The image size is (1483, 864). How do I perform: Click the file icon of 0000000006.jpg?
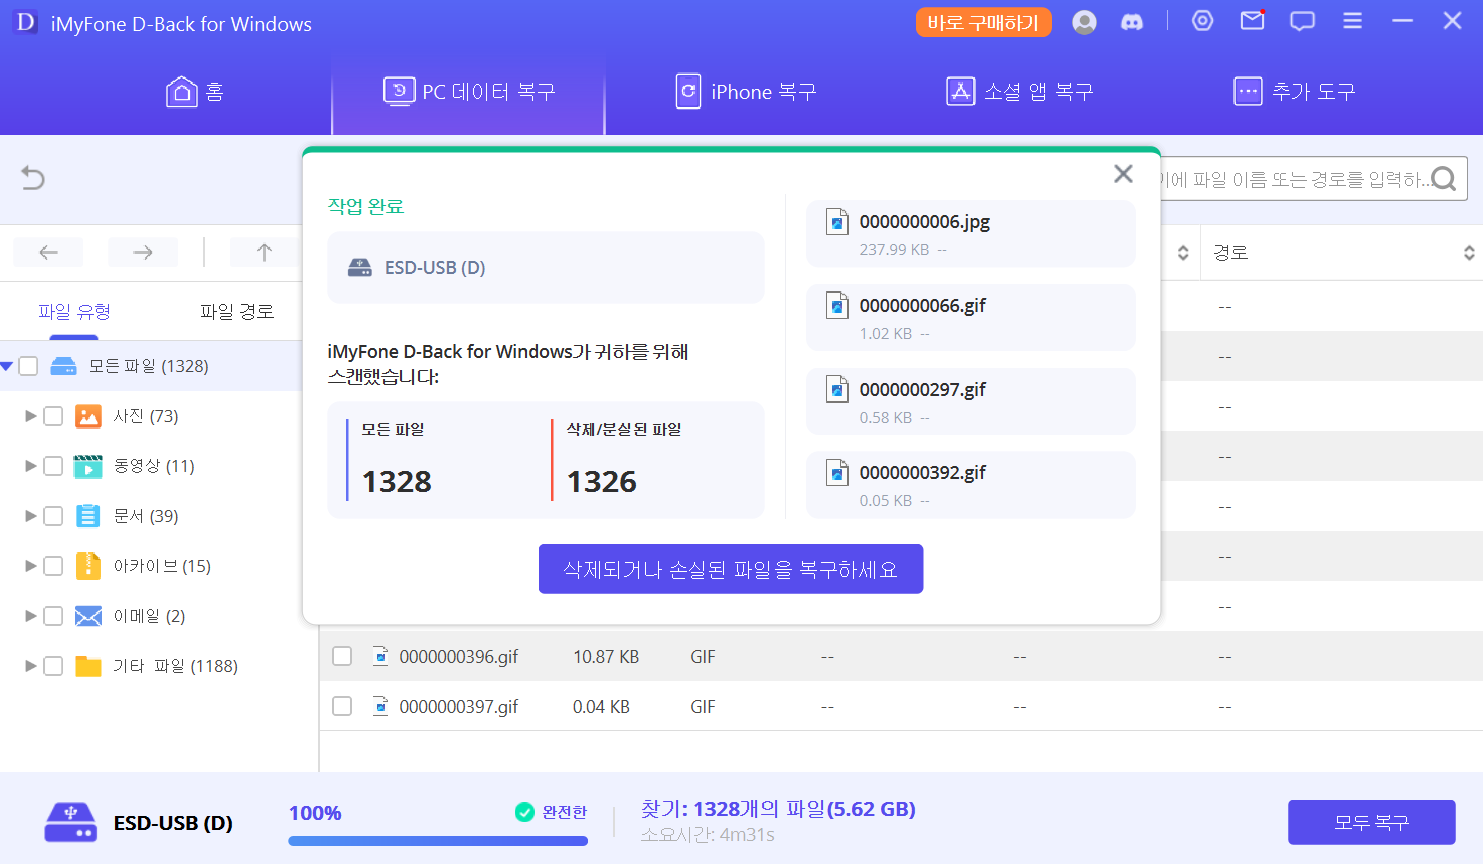[837, 222]
